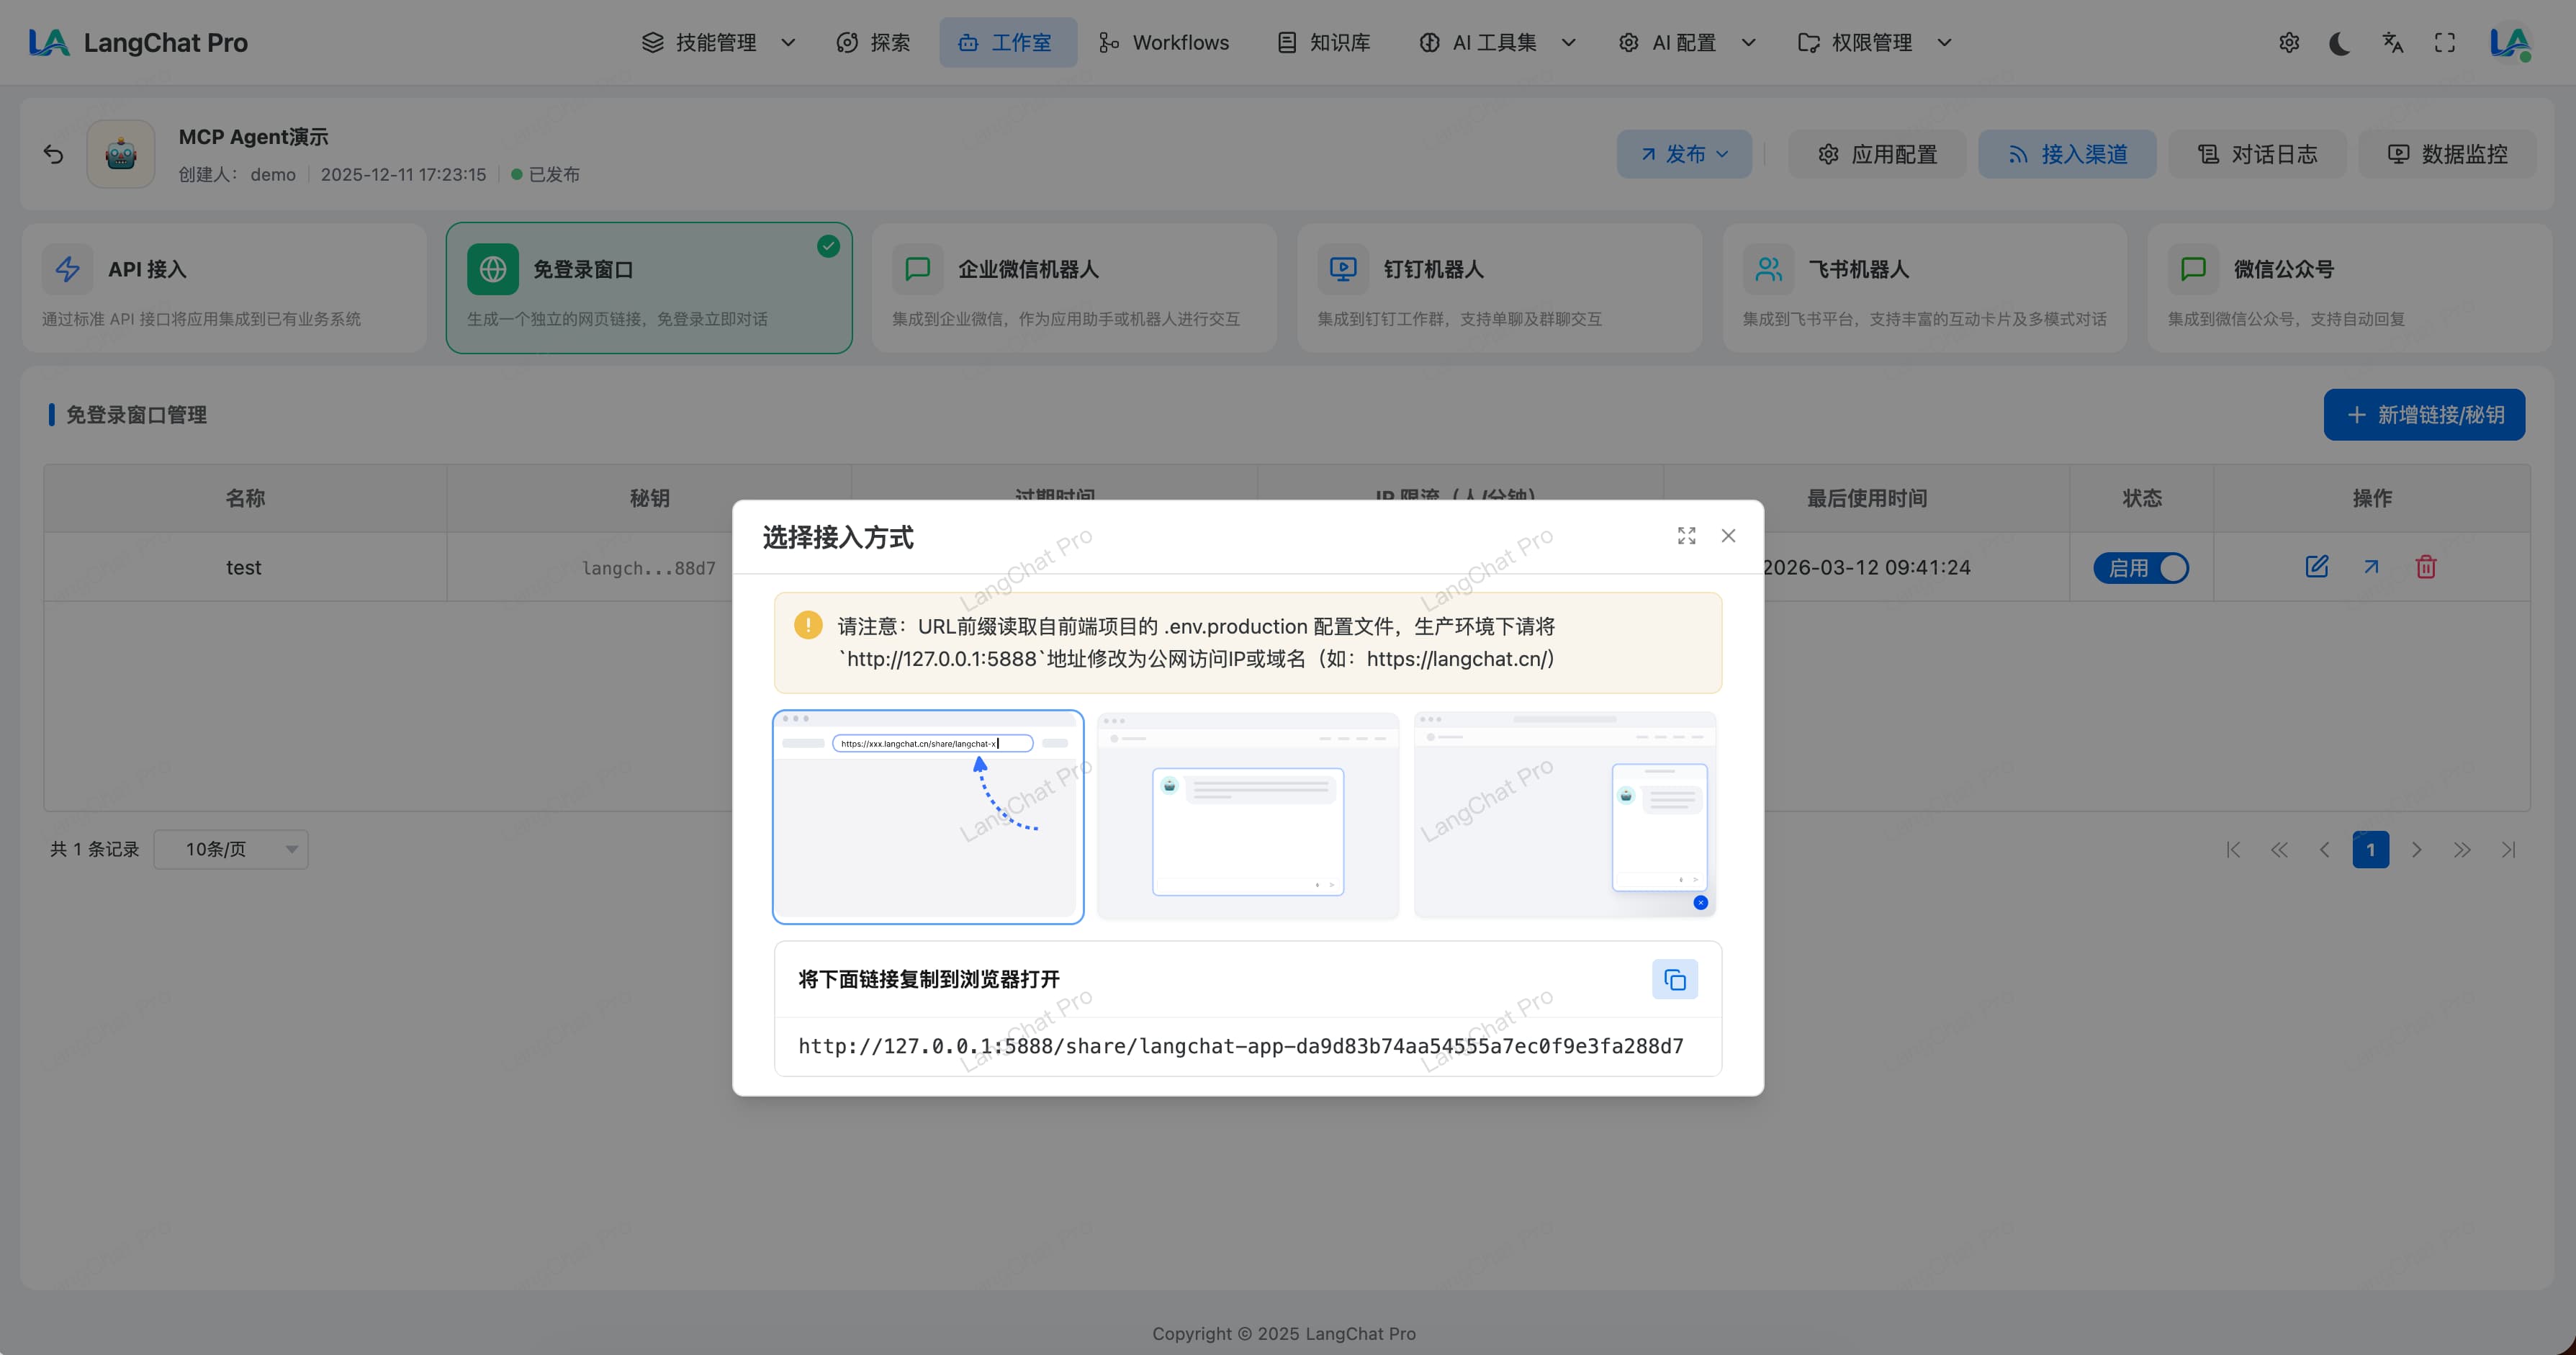Go back using the return arrow icon
Viewport: 2576px width, 1355px height.
(54, 154)
